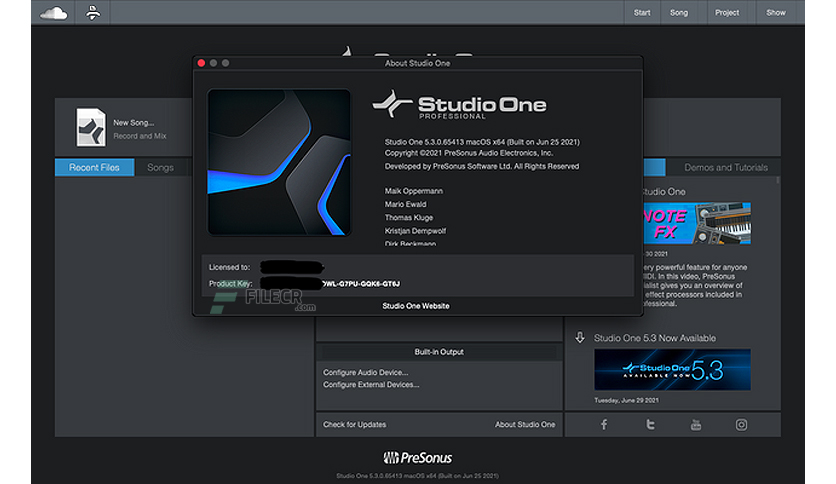The image size is (836, 484).
Task: Click the Studio One logo in About dialog
Action: 460,104
